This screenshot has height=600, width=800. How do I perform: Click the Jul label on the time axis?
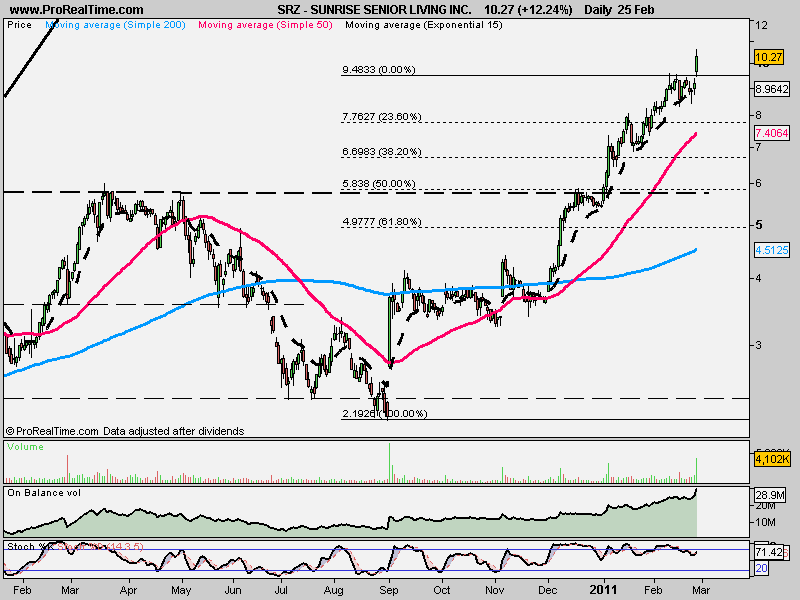pos(281,590)
